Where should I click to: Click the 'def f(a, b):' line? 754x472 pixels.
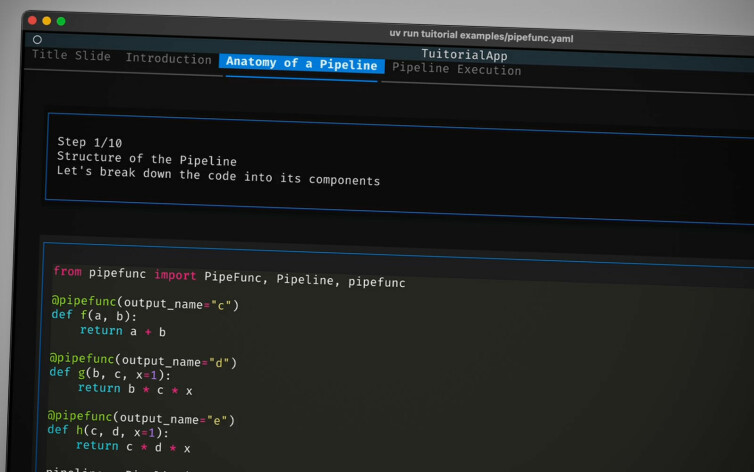coord(94,316)
